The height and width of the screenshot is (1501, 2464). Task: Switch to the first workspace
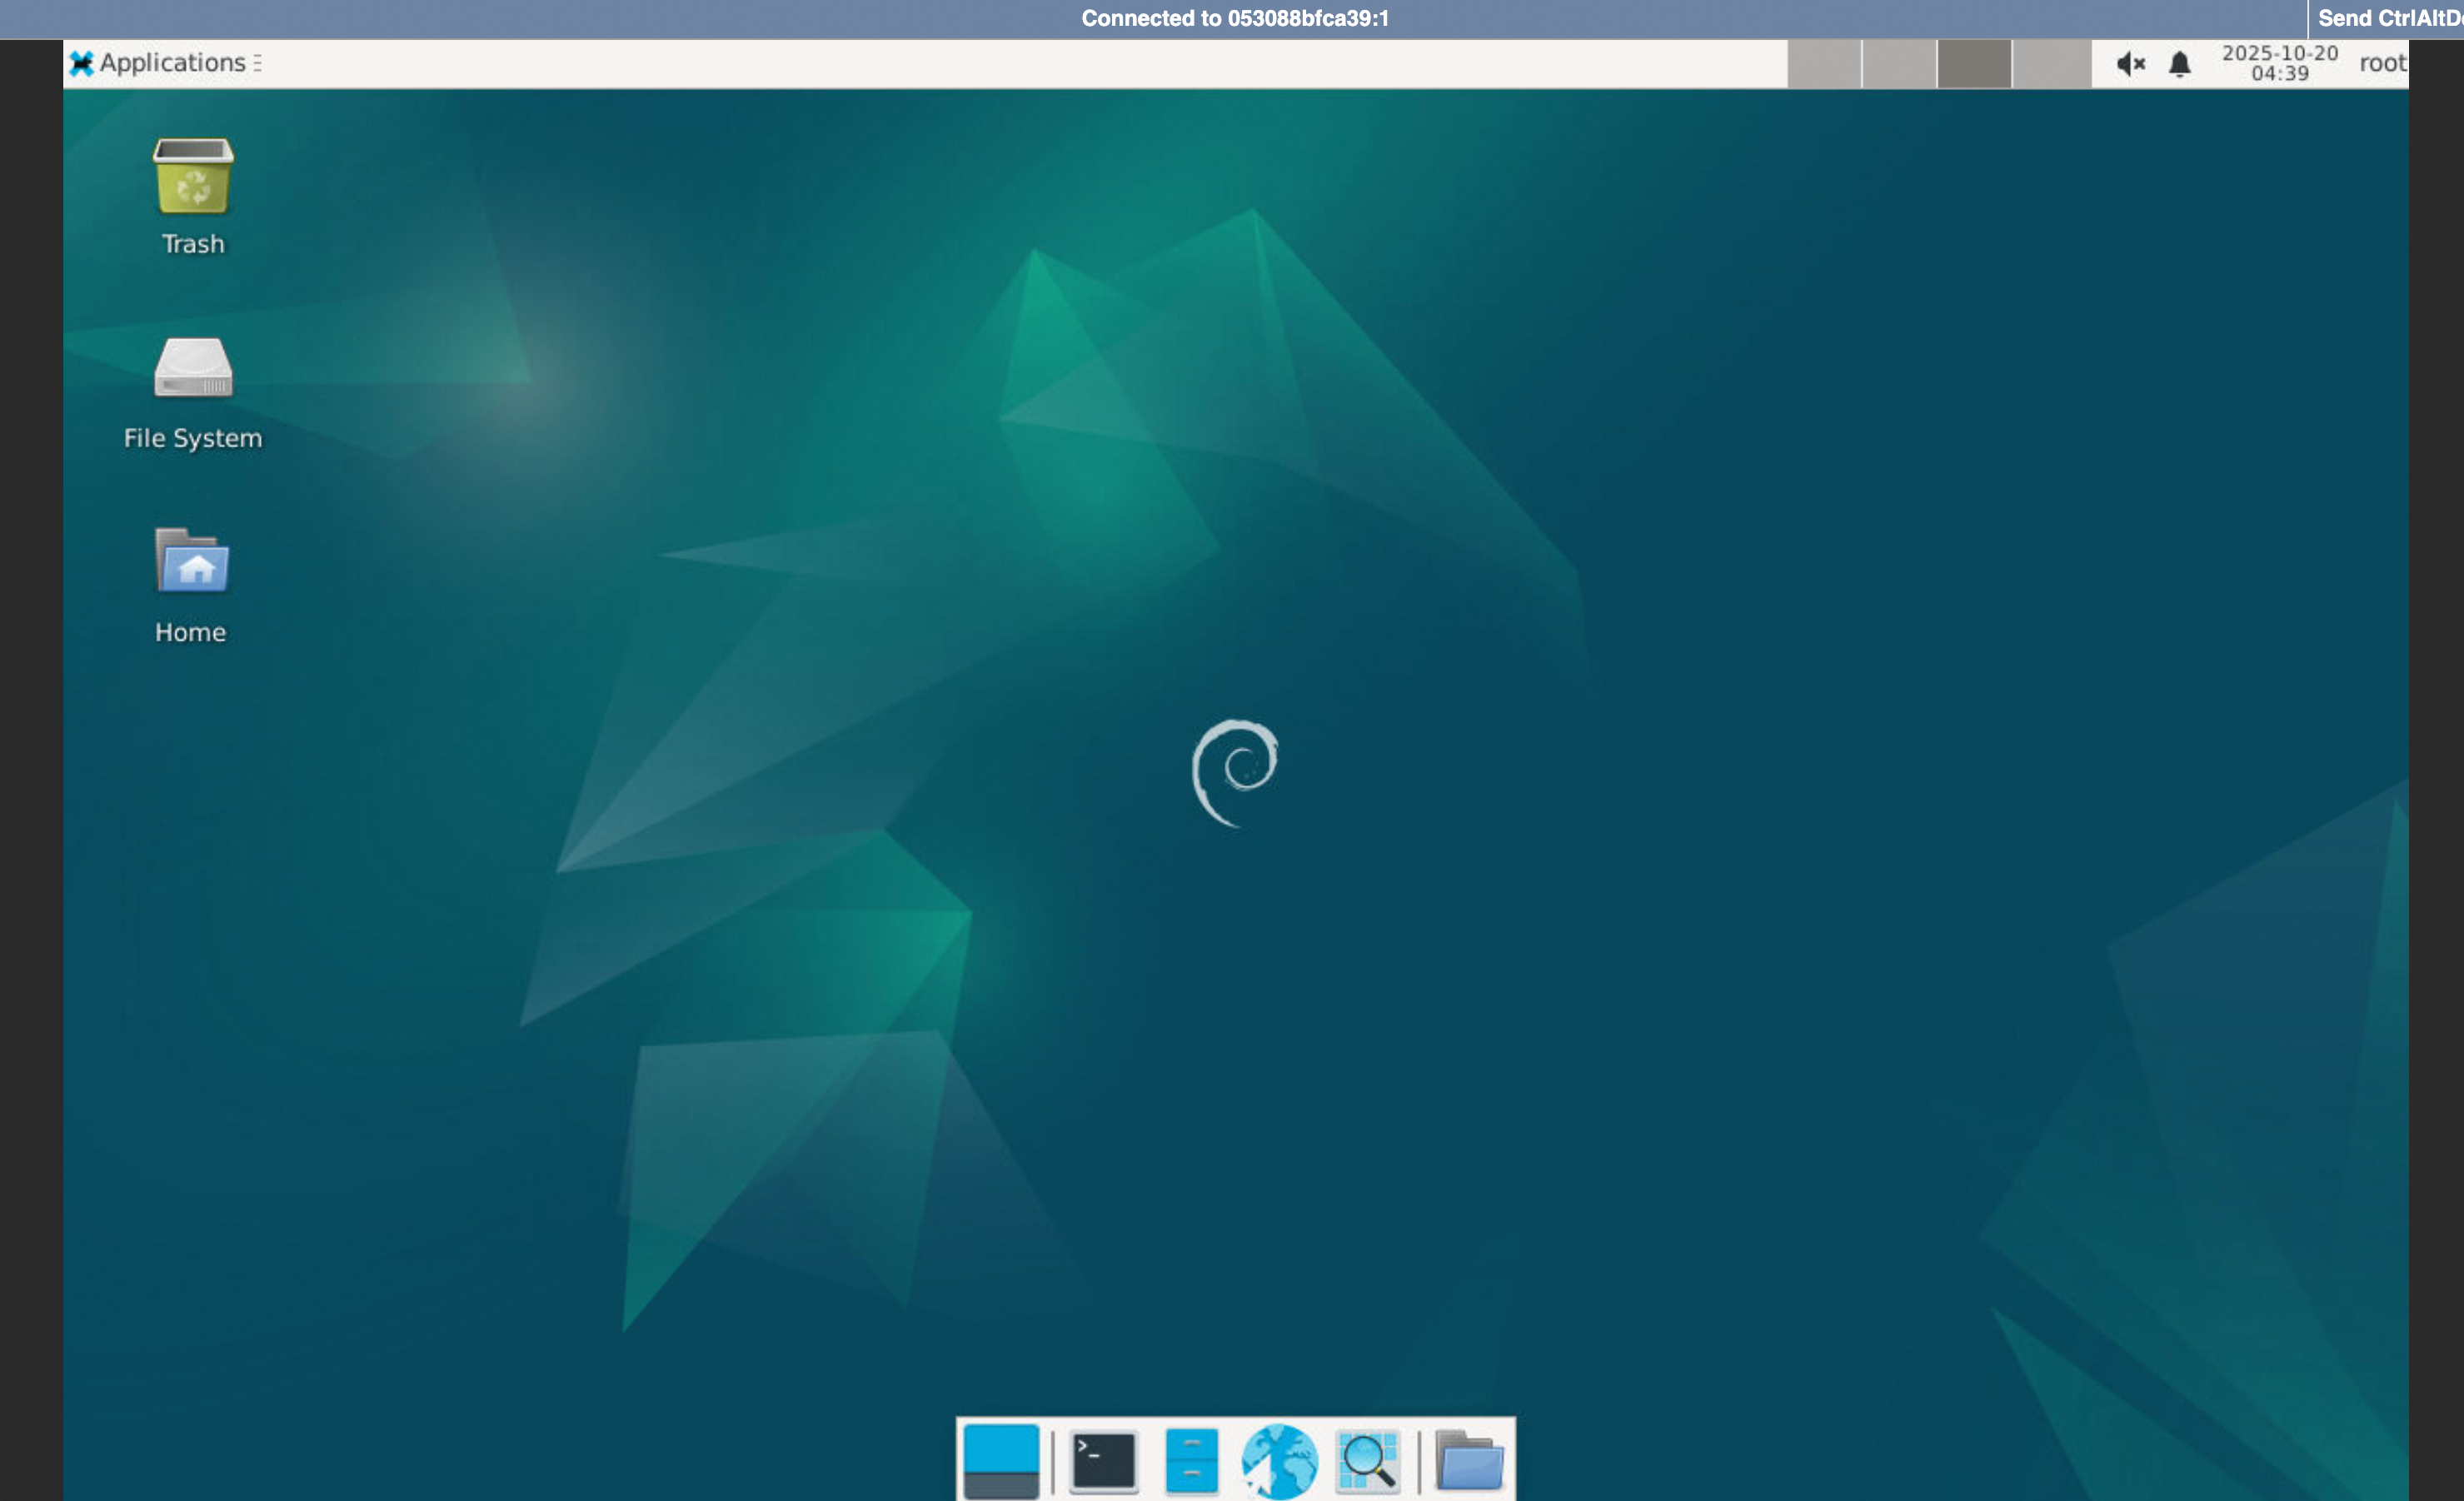pos(1824,64)
